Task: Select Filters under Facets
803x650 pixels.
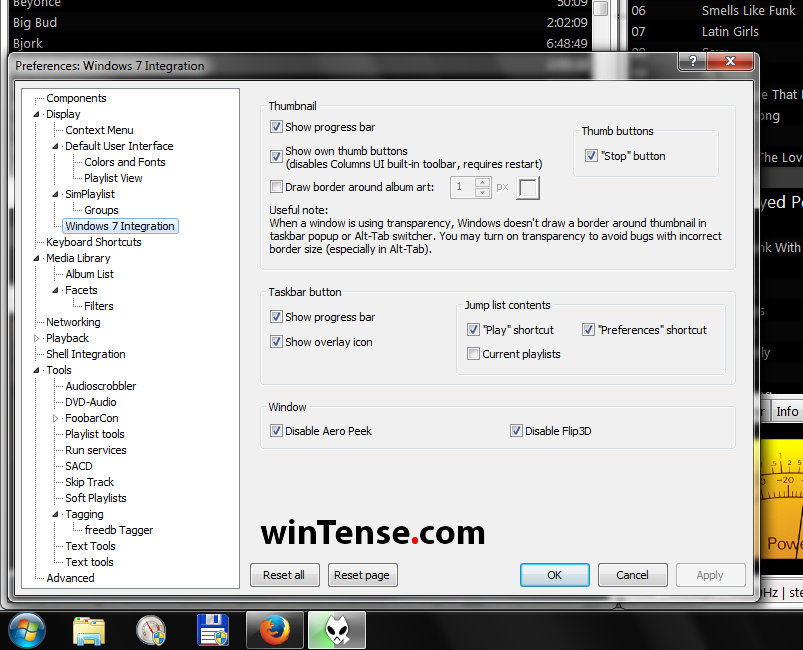Action: click(x=99, y=306)
